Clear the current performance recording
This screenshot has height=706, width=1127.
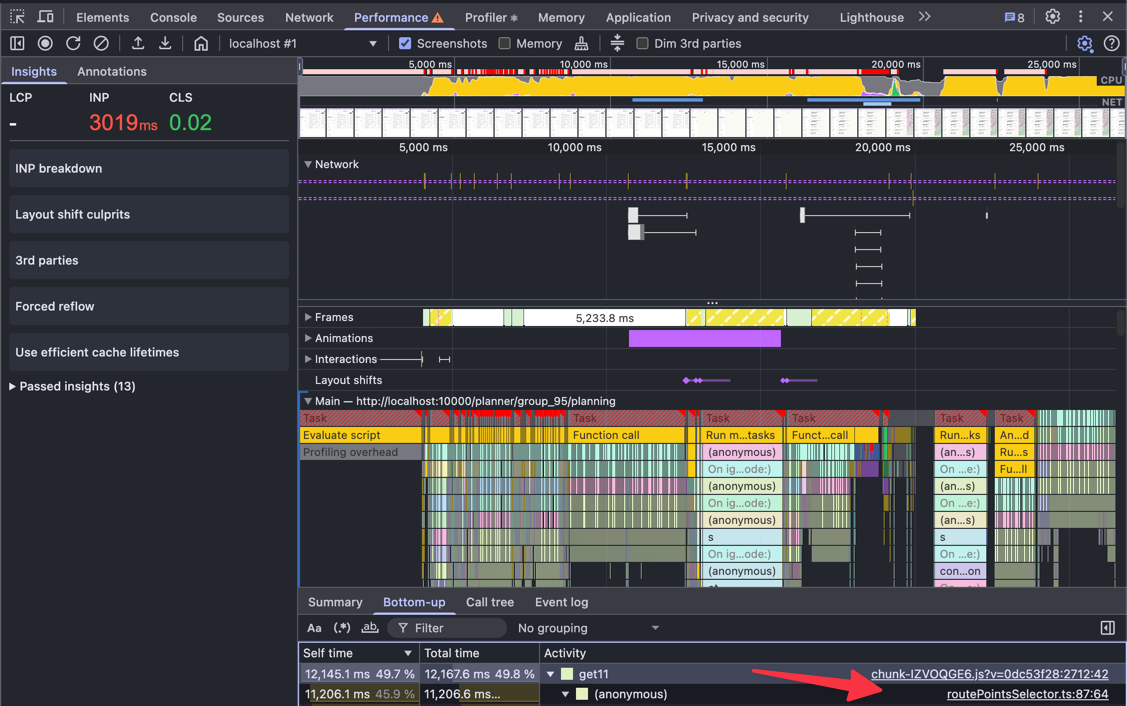pos(100,44)
